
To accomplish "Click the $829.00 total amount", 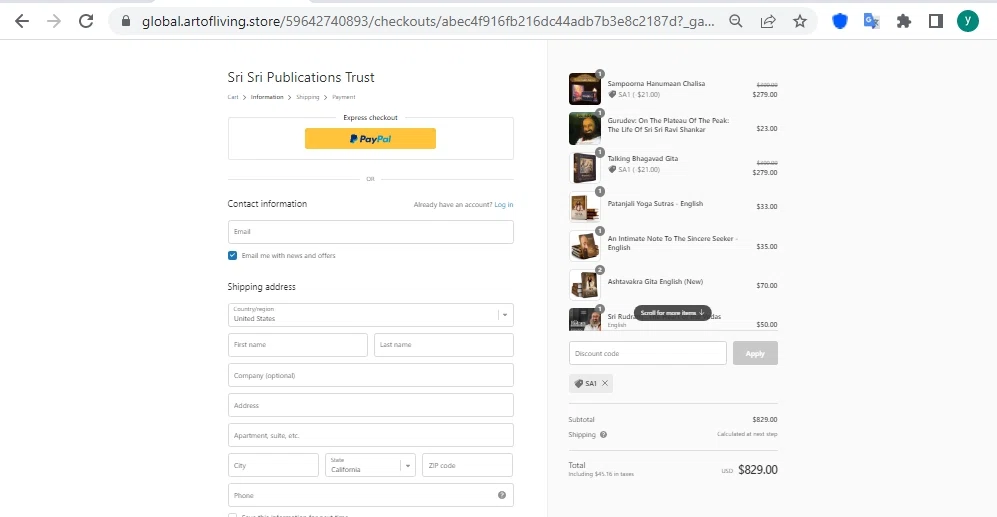I will tap(758, 470).
